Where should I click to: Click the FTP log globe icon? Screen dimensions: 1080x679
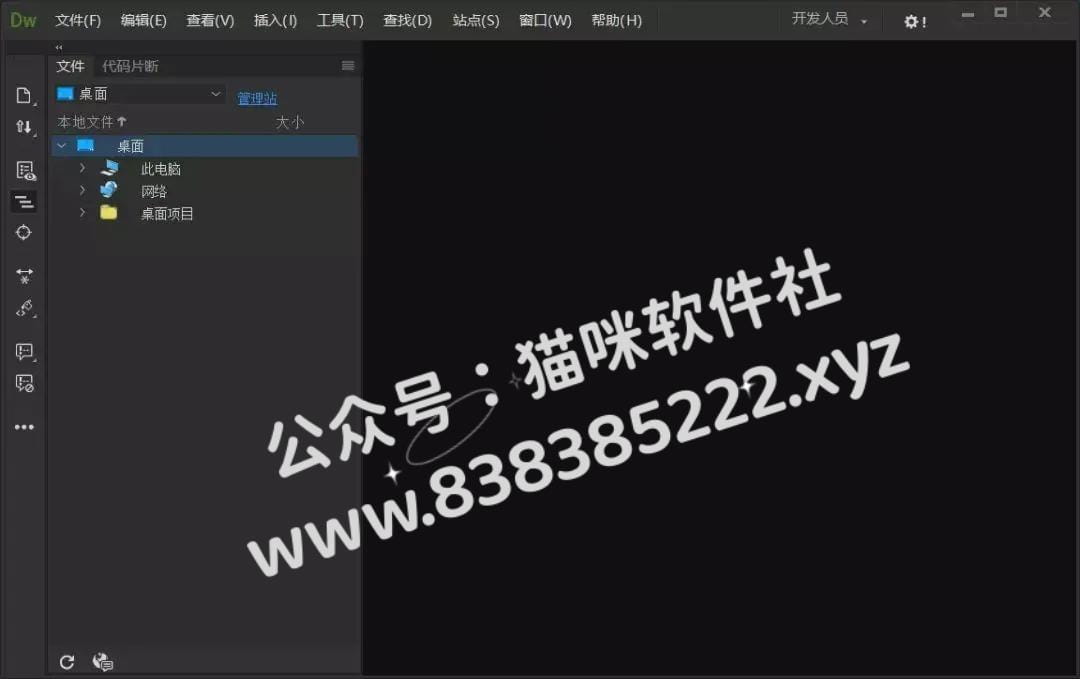103,662
